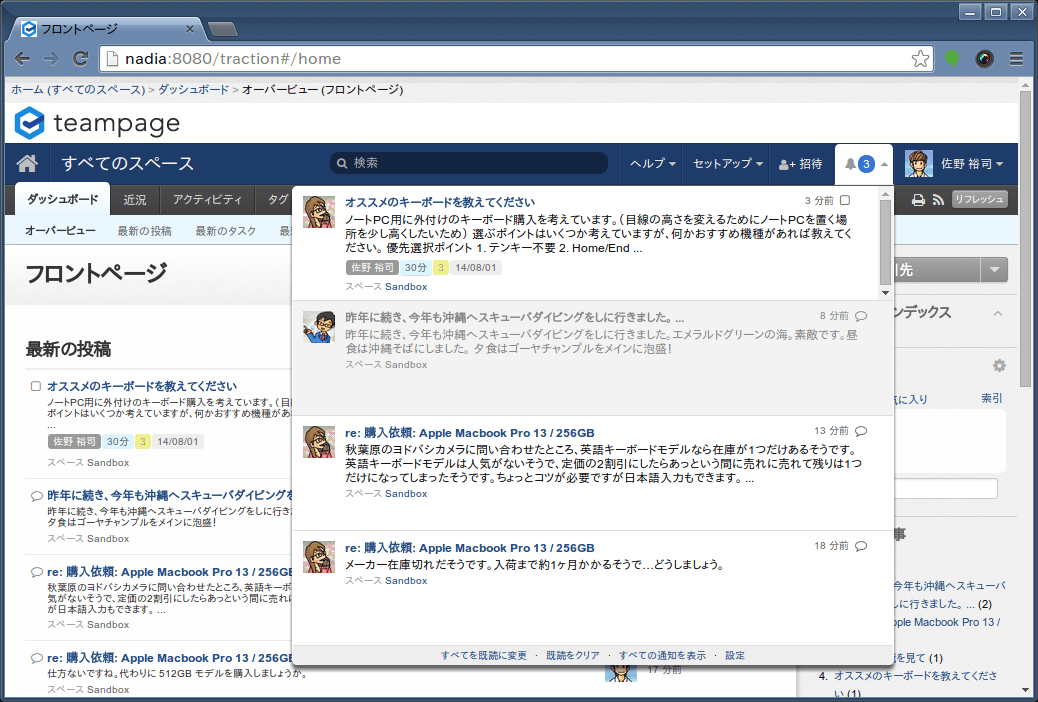Click 既読をクリア link
Viewport: 1038px width, 702px height.
click(573, 655)
